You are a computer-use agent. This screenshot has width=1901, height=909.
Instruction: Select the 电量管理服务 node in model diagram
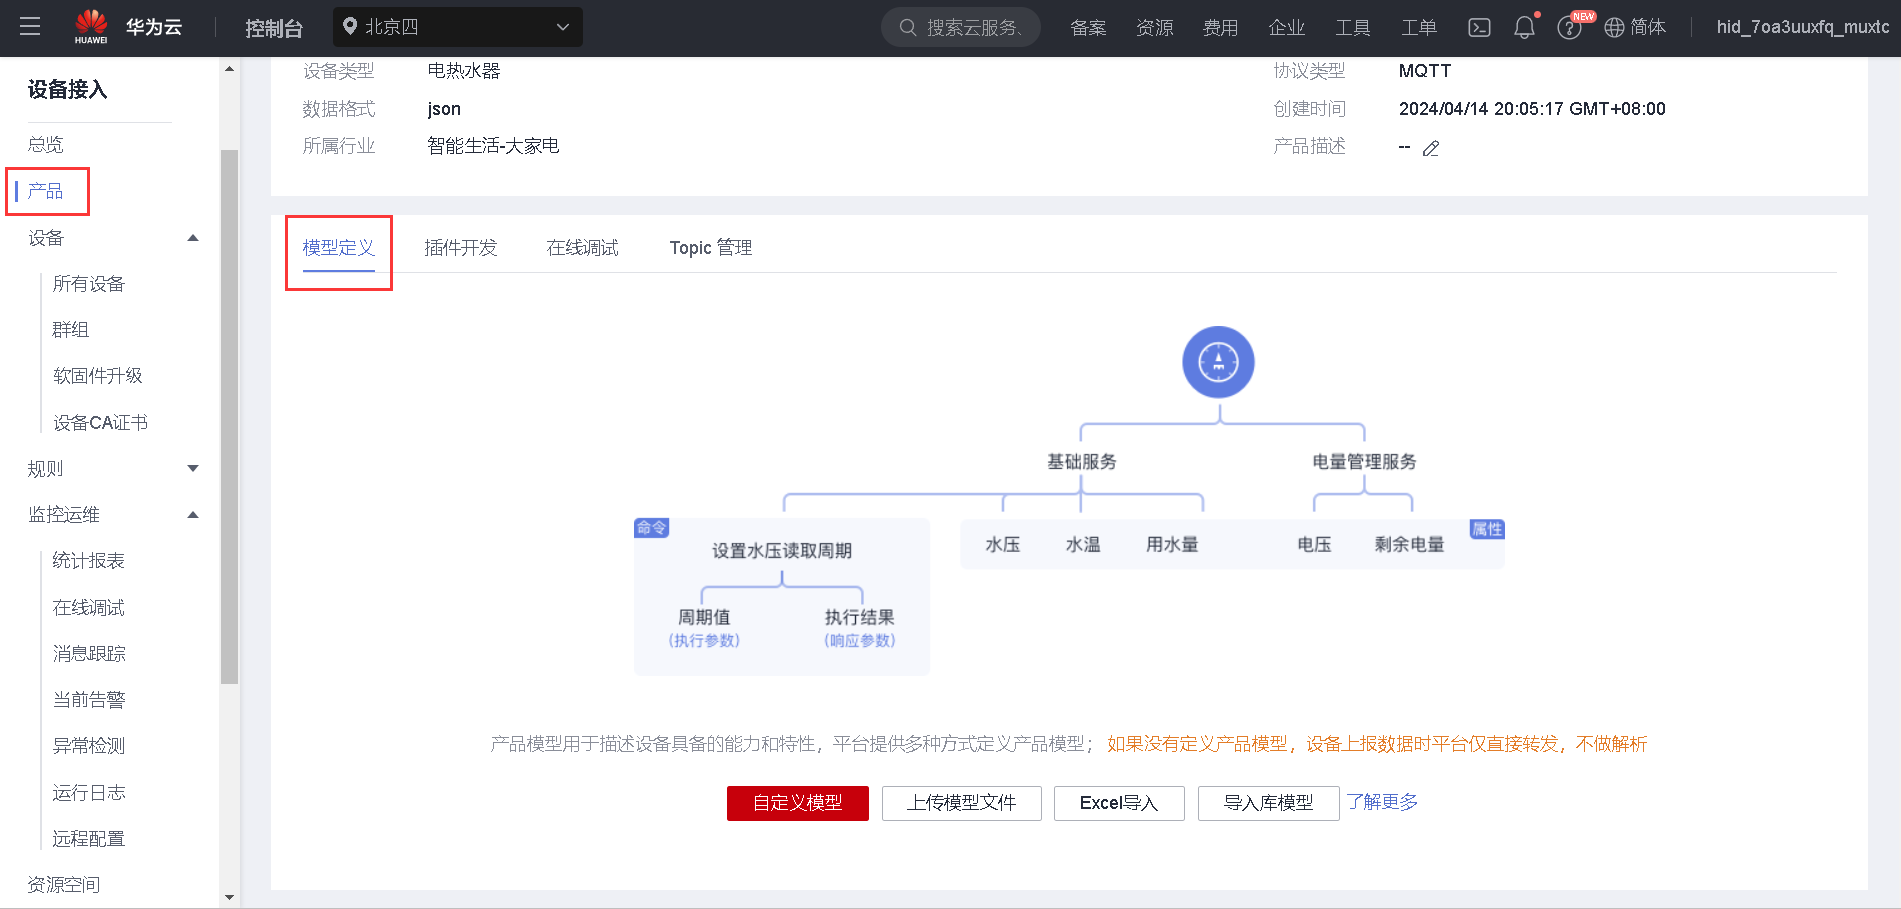[1365, 462]
